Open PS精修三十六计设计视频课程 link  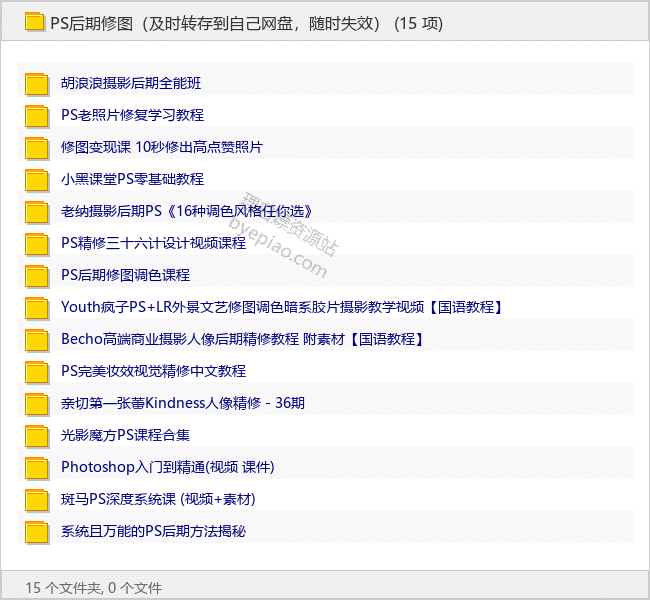click(153, 243)
